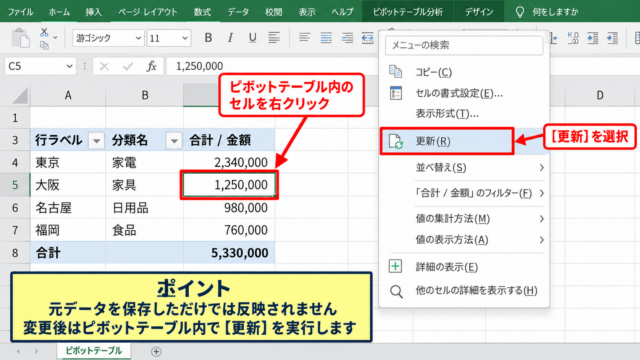Center the cell text
The height and width of the screenshot is (360, 640).
click(326, 38)
